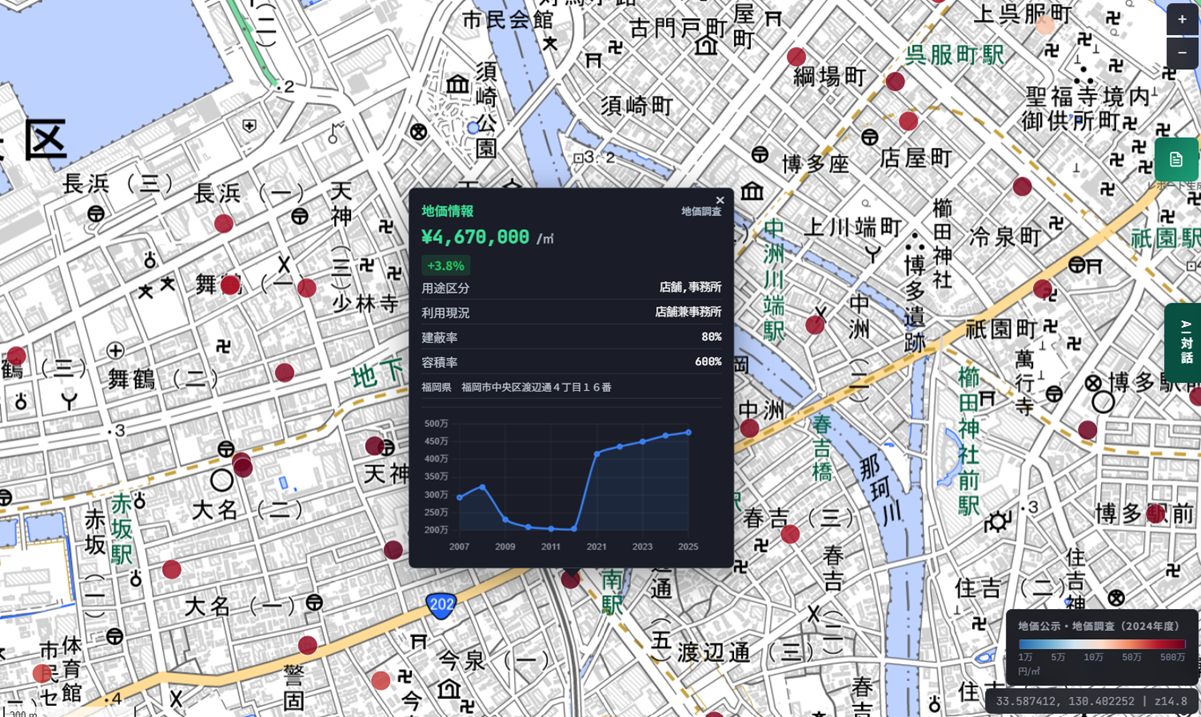This screenshot has height=717, width=1201.
Task: Select land price marker above 店屋町
Action: pos(908,121)
